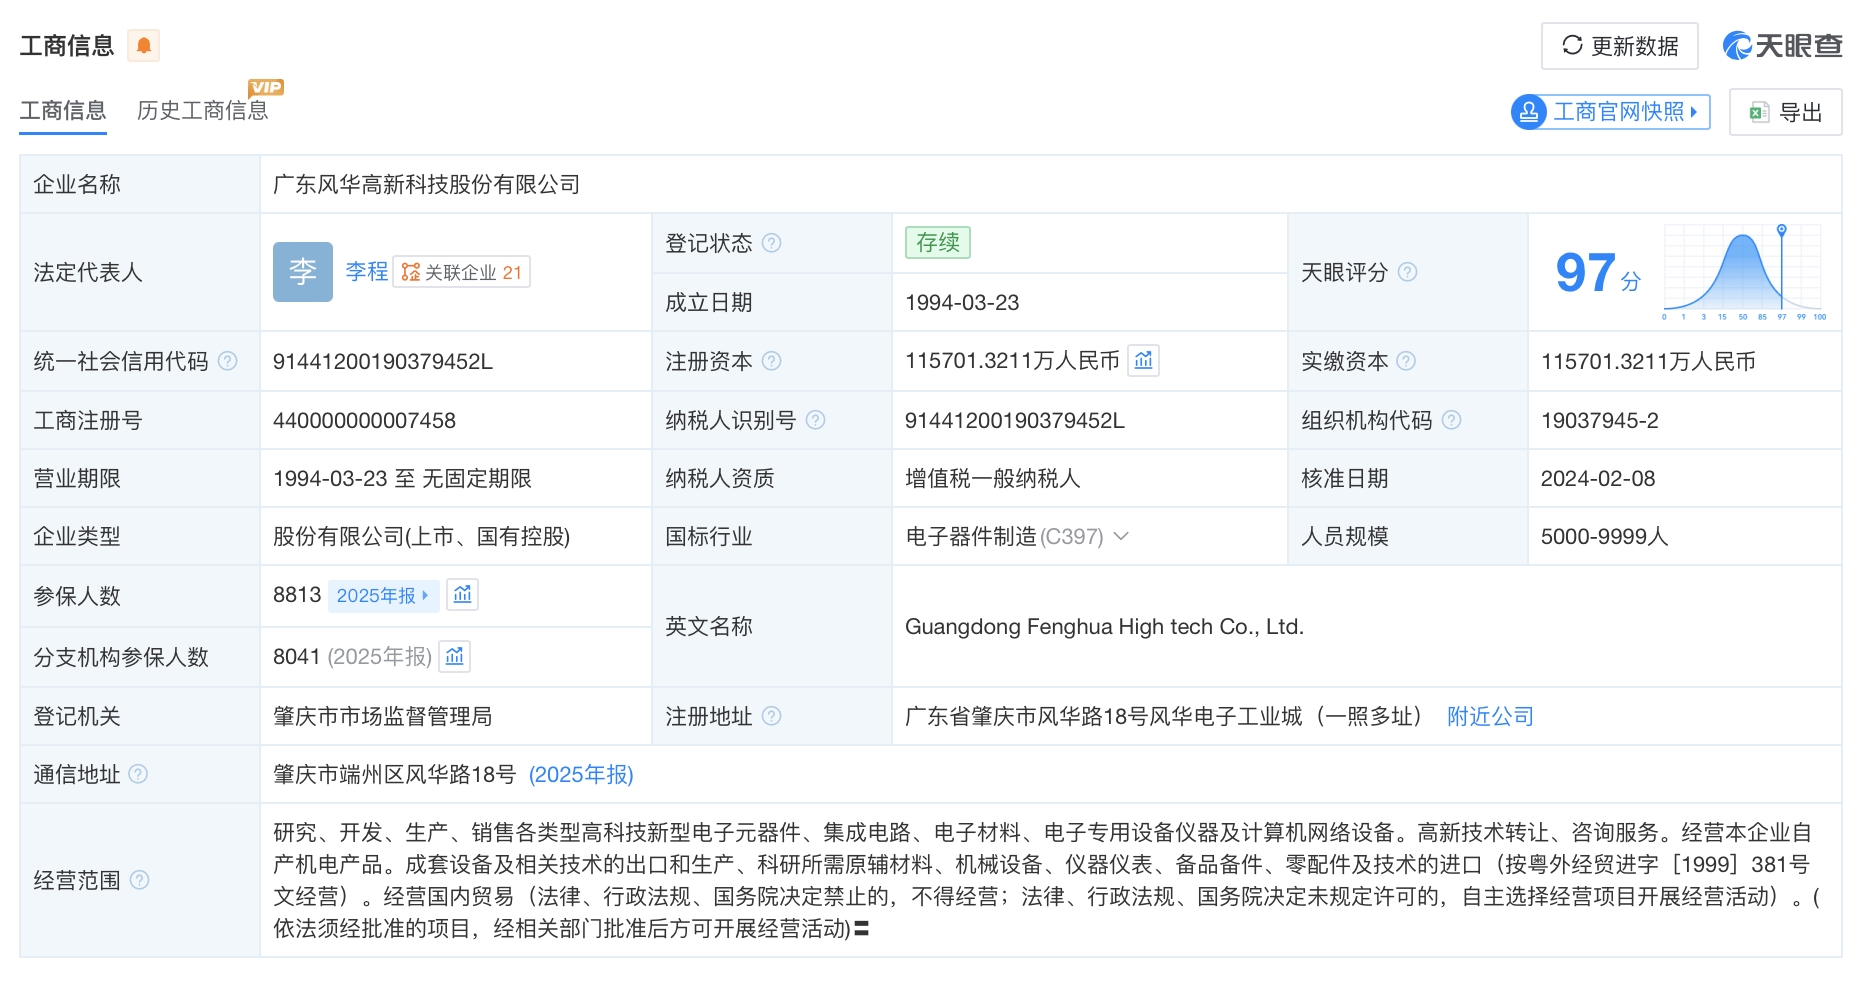Click help icon next to 实缴资本

[1406, 361]
